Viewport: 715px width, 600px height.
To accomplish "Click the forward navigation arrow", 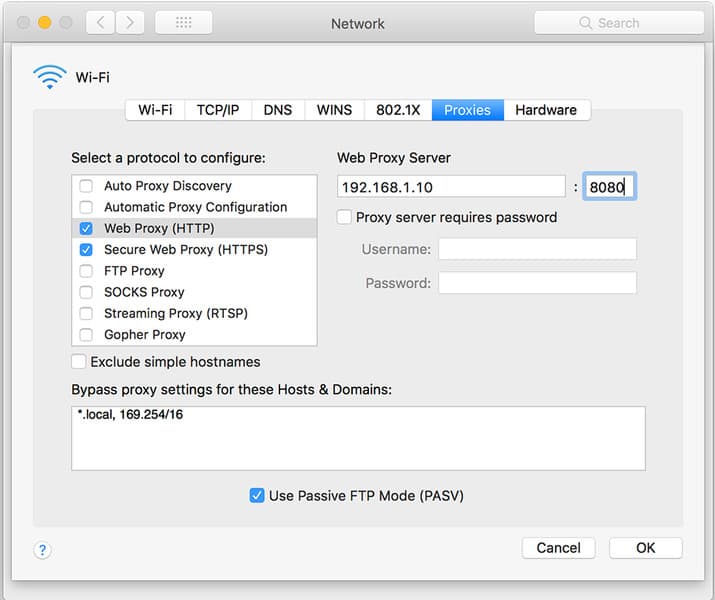I will [x=130, y=22].
